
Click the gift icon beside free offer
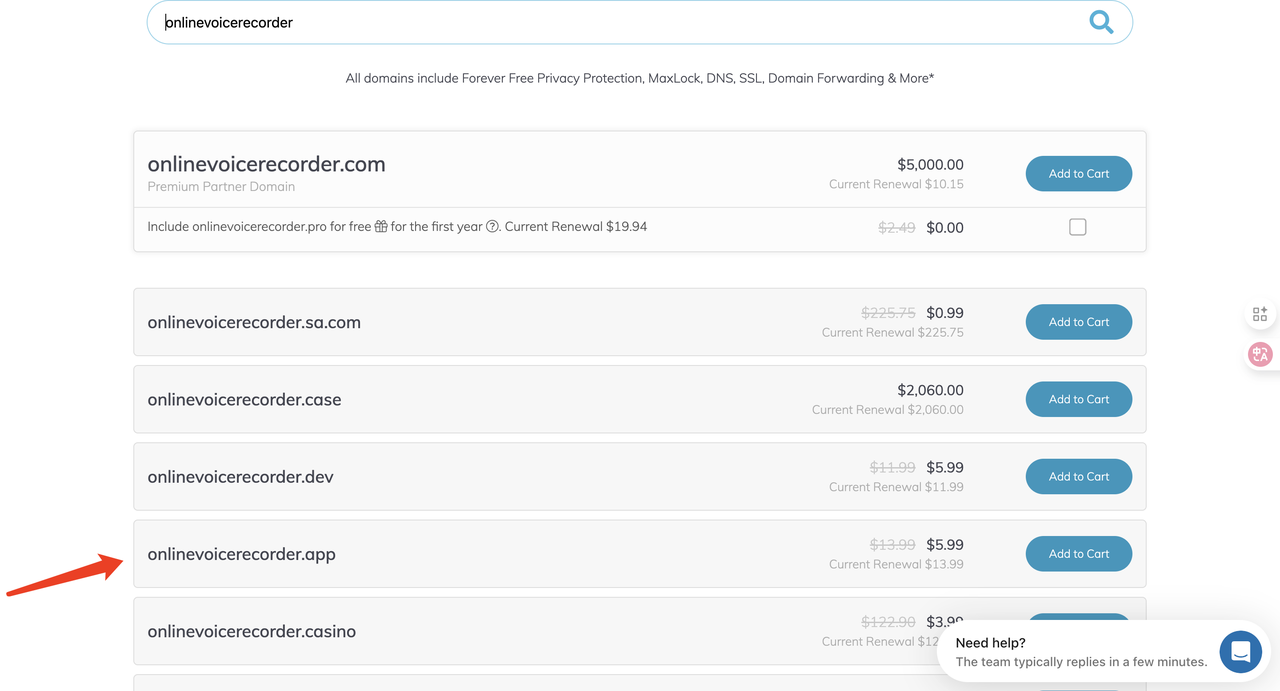[x=381, y=227]
